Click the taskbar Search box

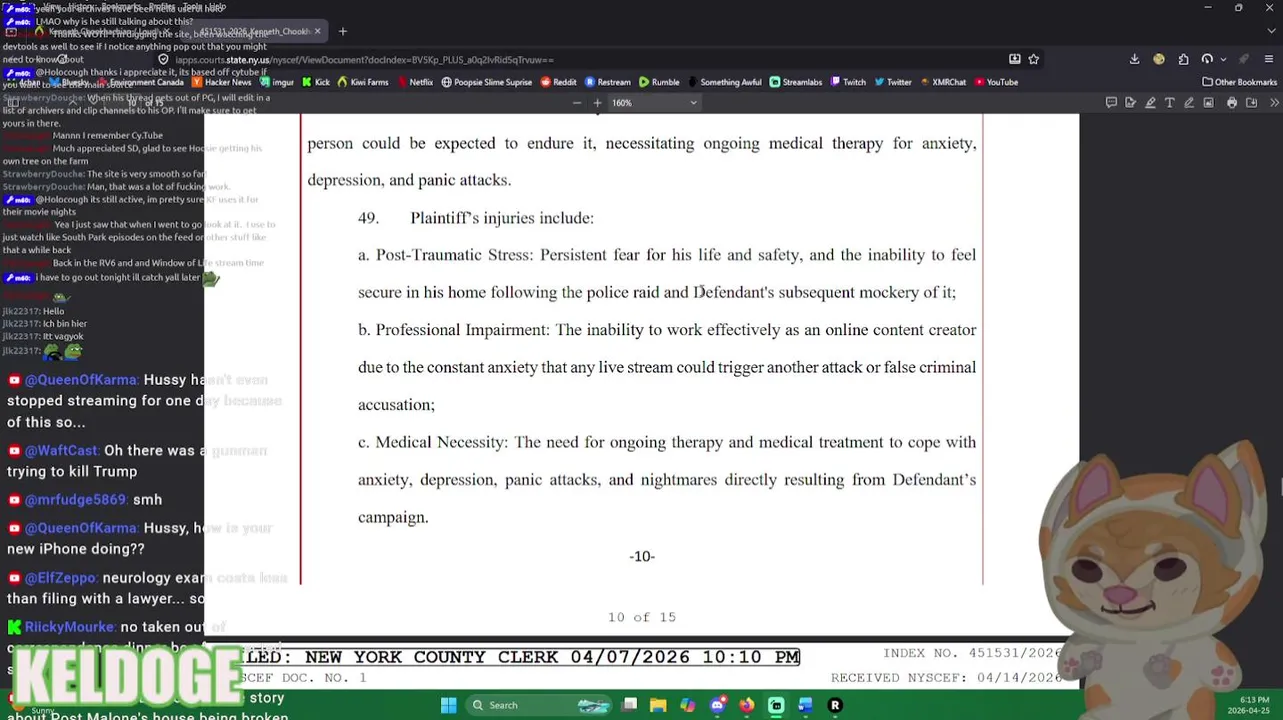[540, 705]
